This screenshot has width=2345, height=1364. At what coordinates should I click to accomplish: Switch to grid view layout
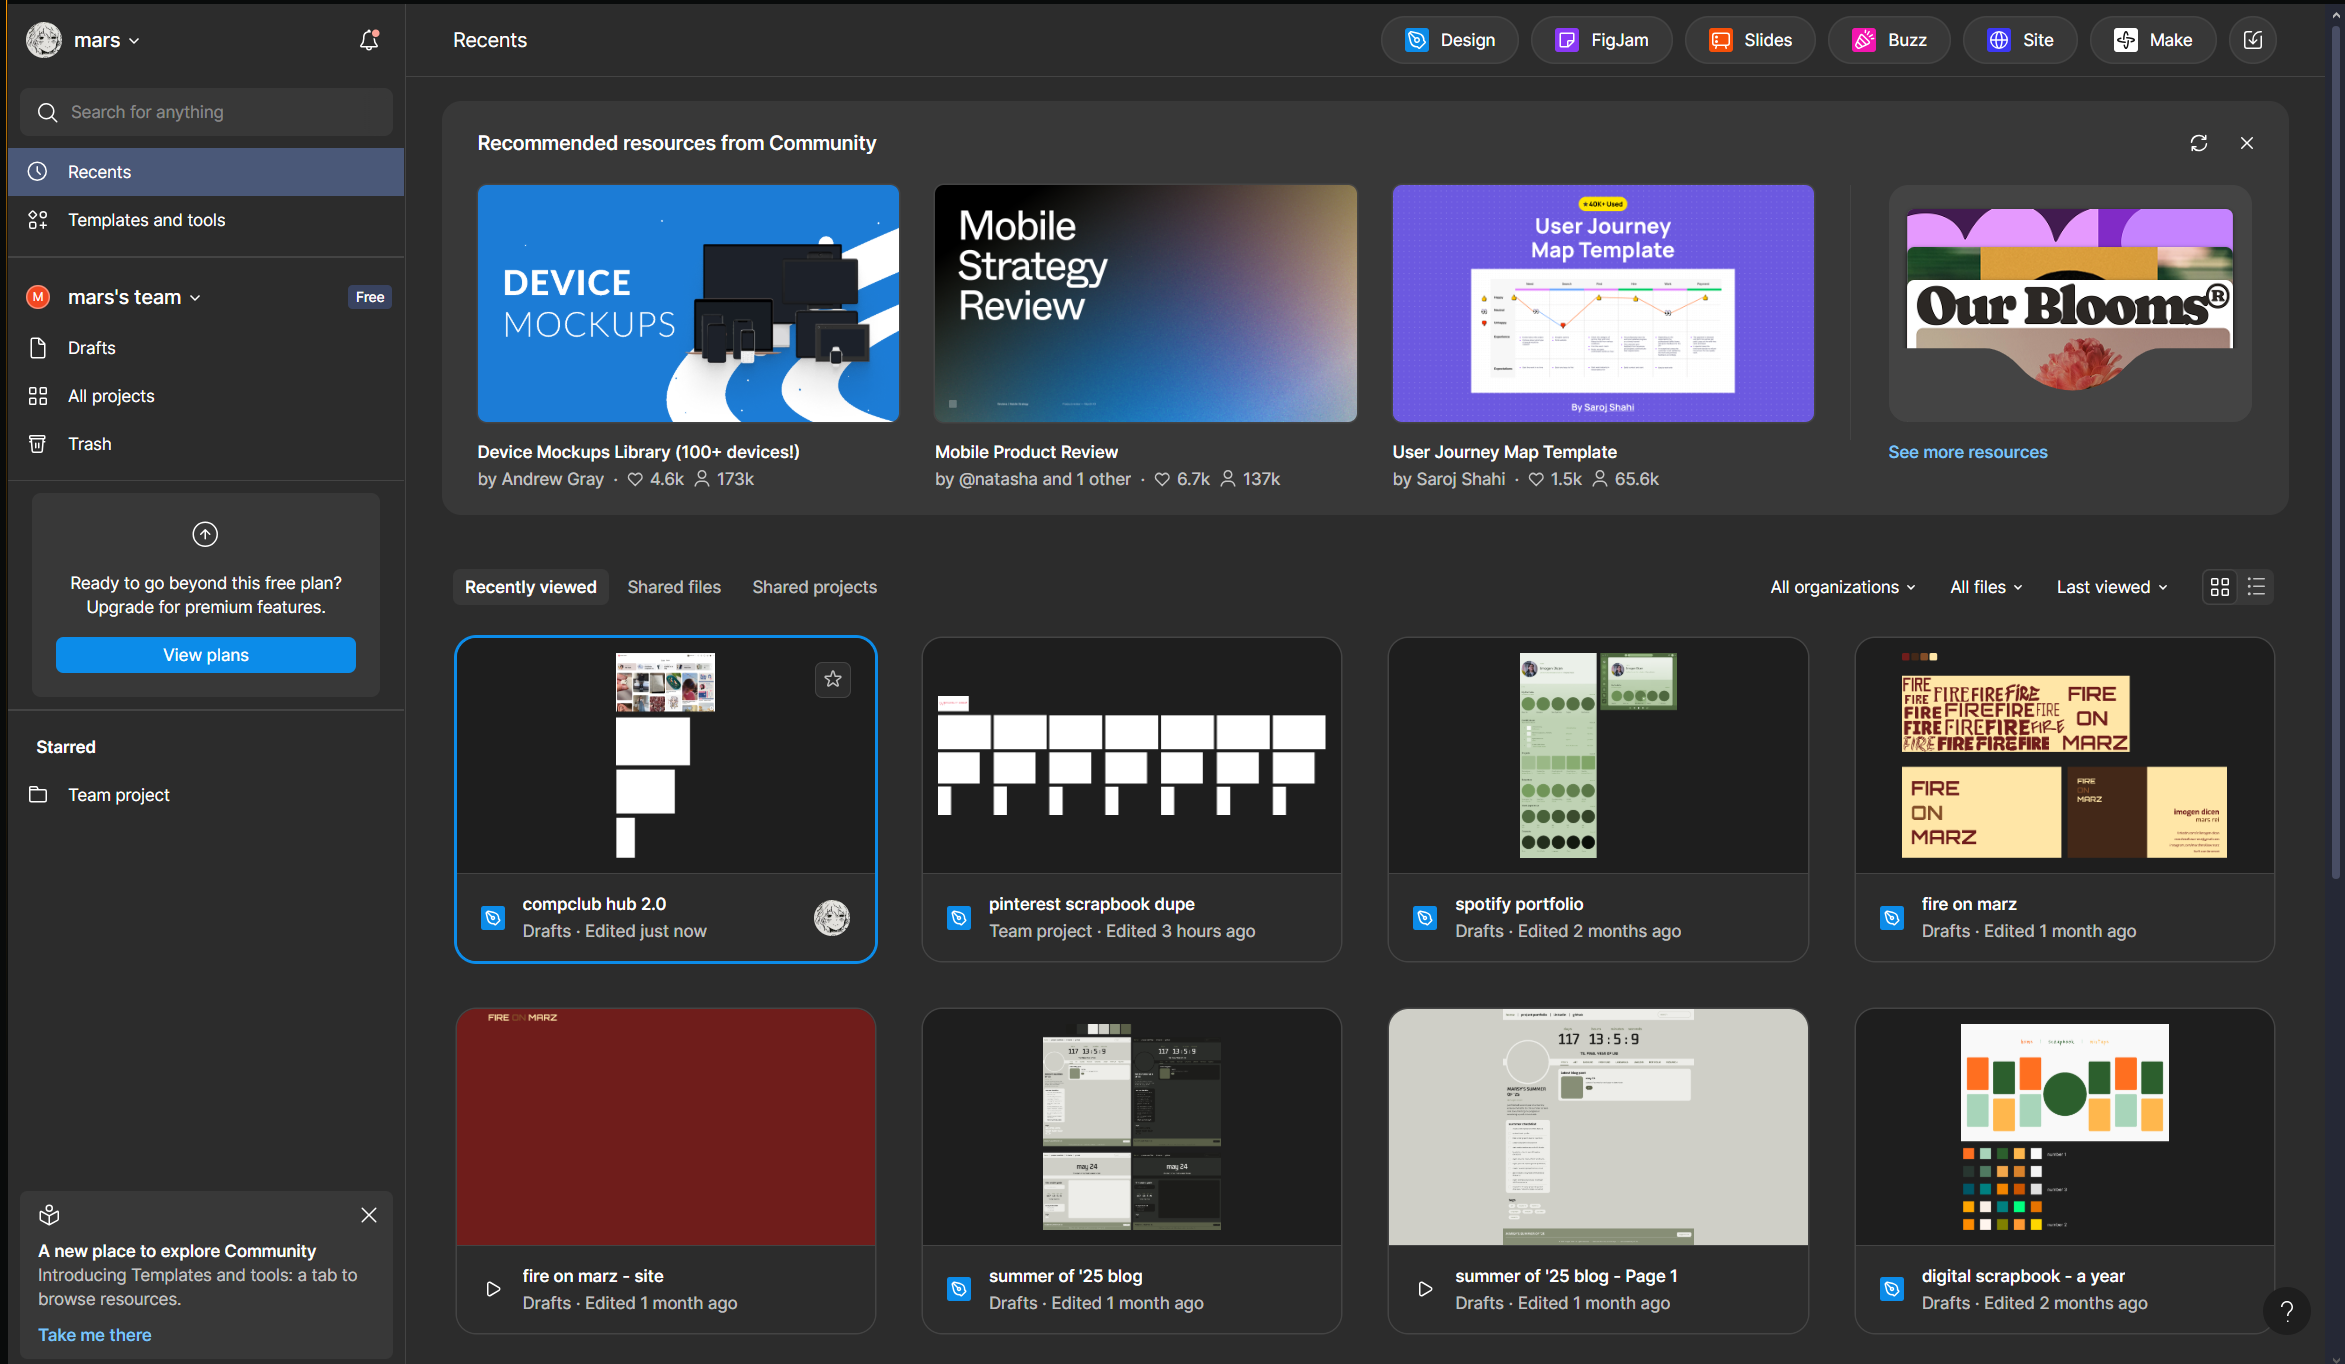tap(2219, 587)
